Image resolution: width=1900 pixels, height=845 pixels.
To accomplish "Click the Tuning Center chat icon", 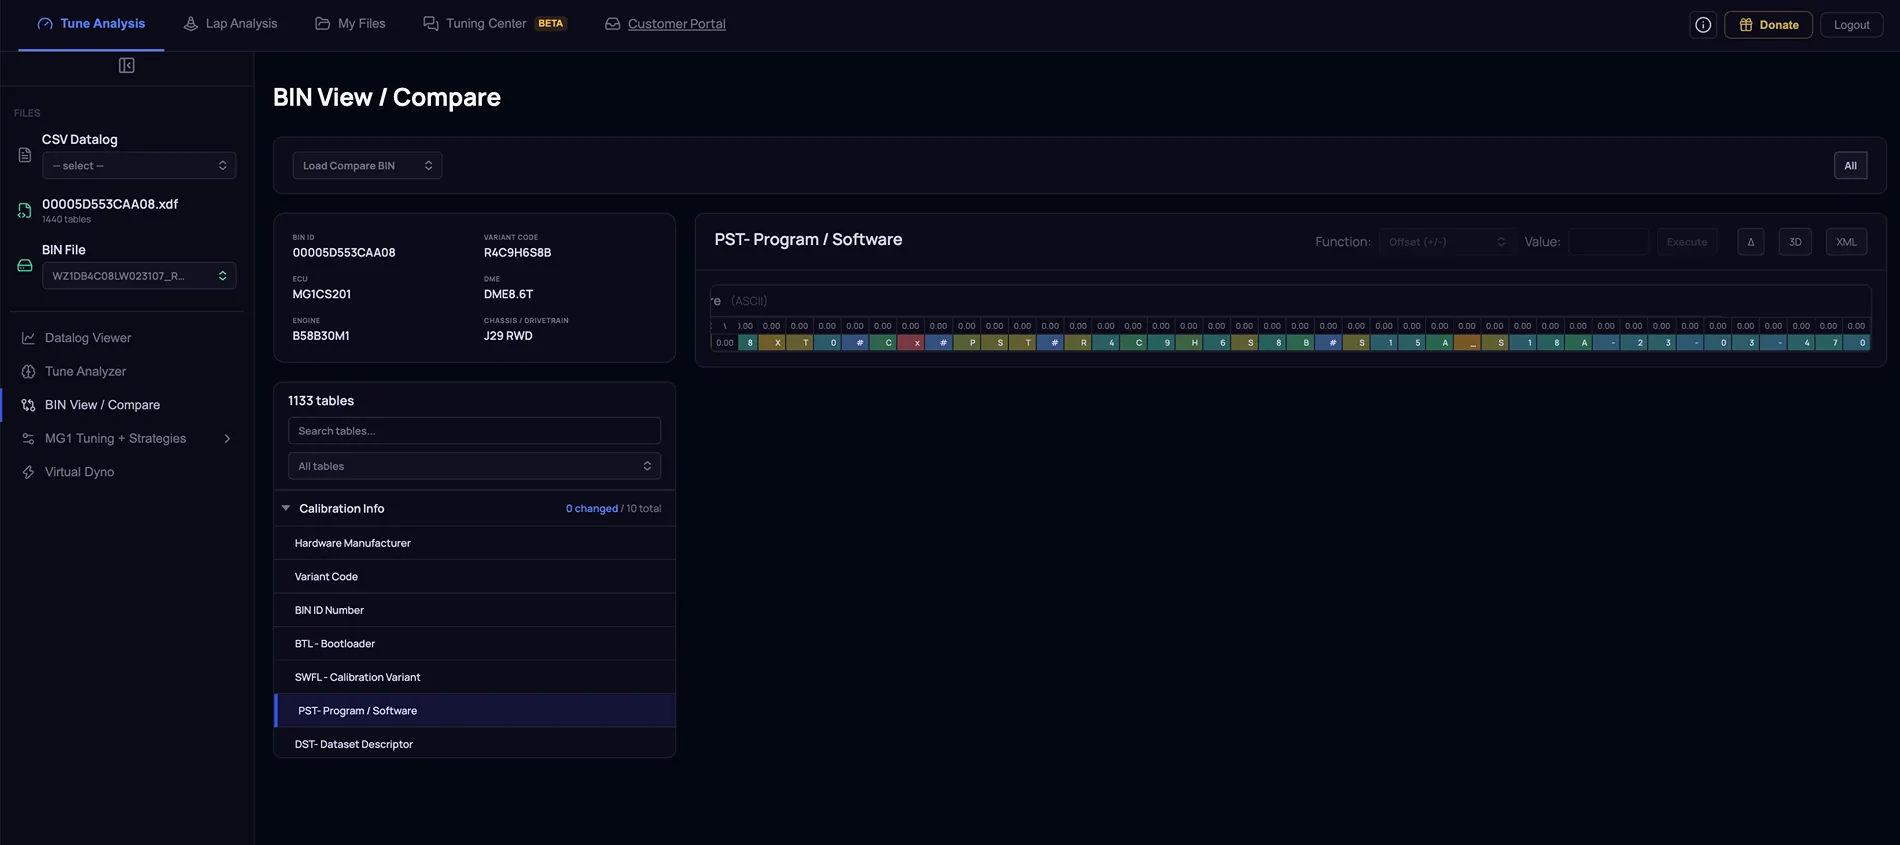I will coord(431,23).
